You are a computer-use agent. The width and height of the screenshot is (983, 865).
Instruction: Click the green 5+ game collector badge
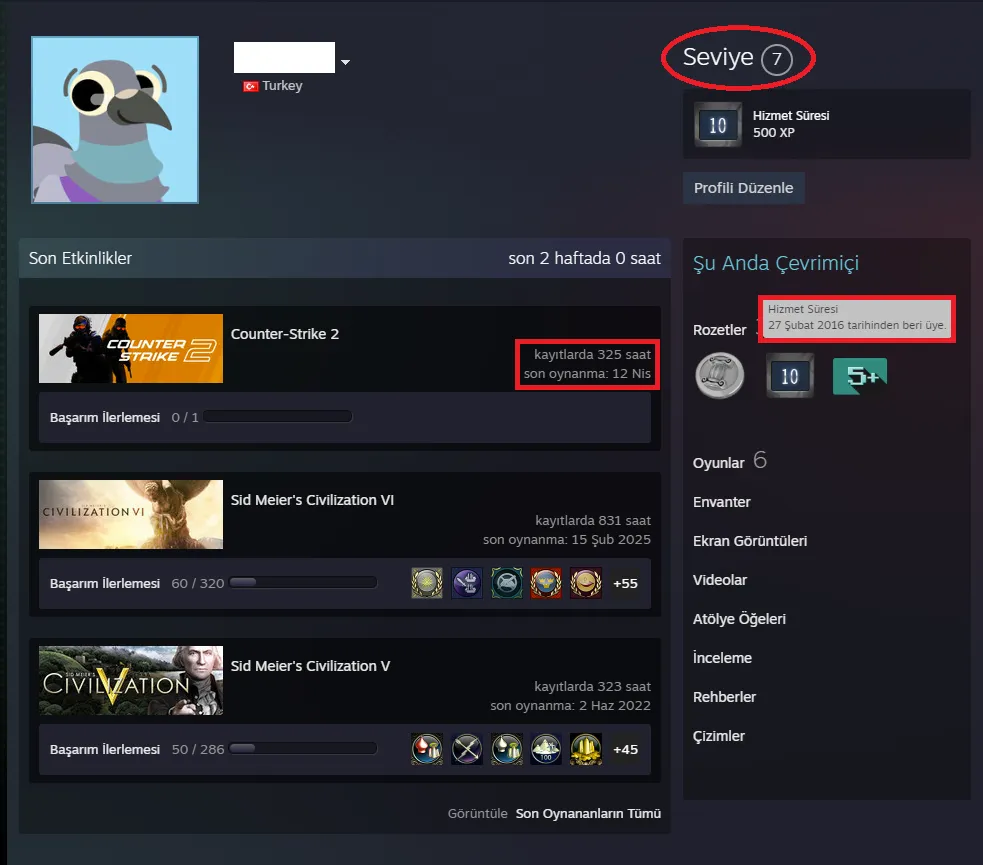pos(860,377)
